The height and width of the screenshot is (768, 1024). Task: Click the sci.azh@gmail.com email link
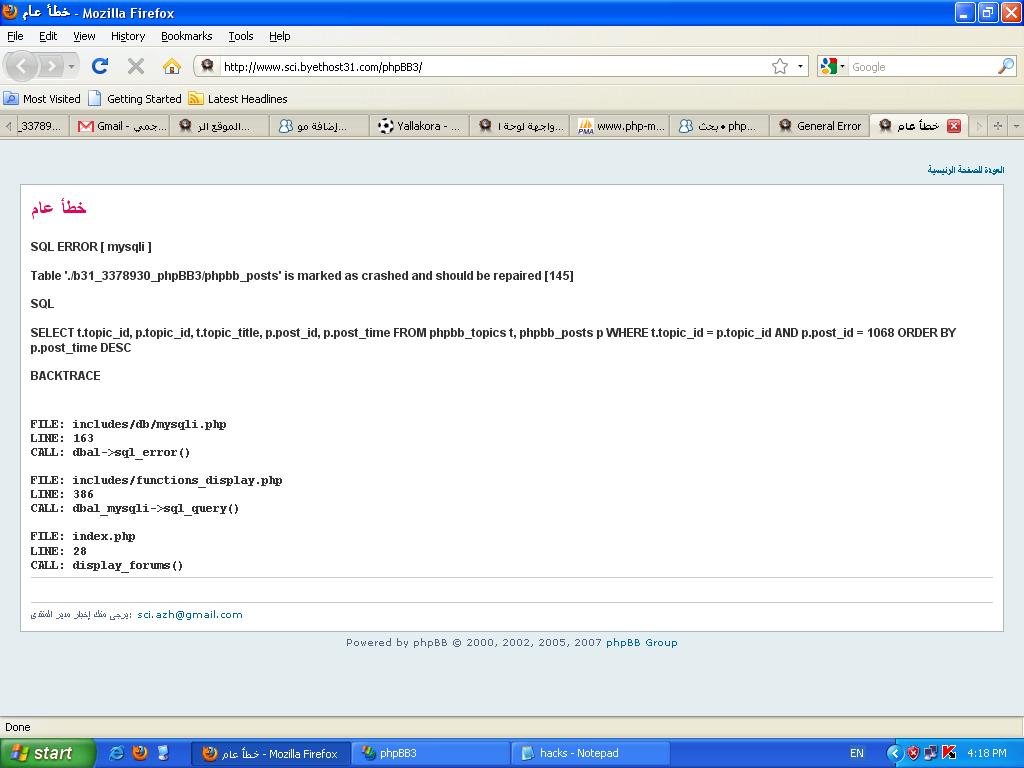[x=190, y=614]
